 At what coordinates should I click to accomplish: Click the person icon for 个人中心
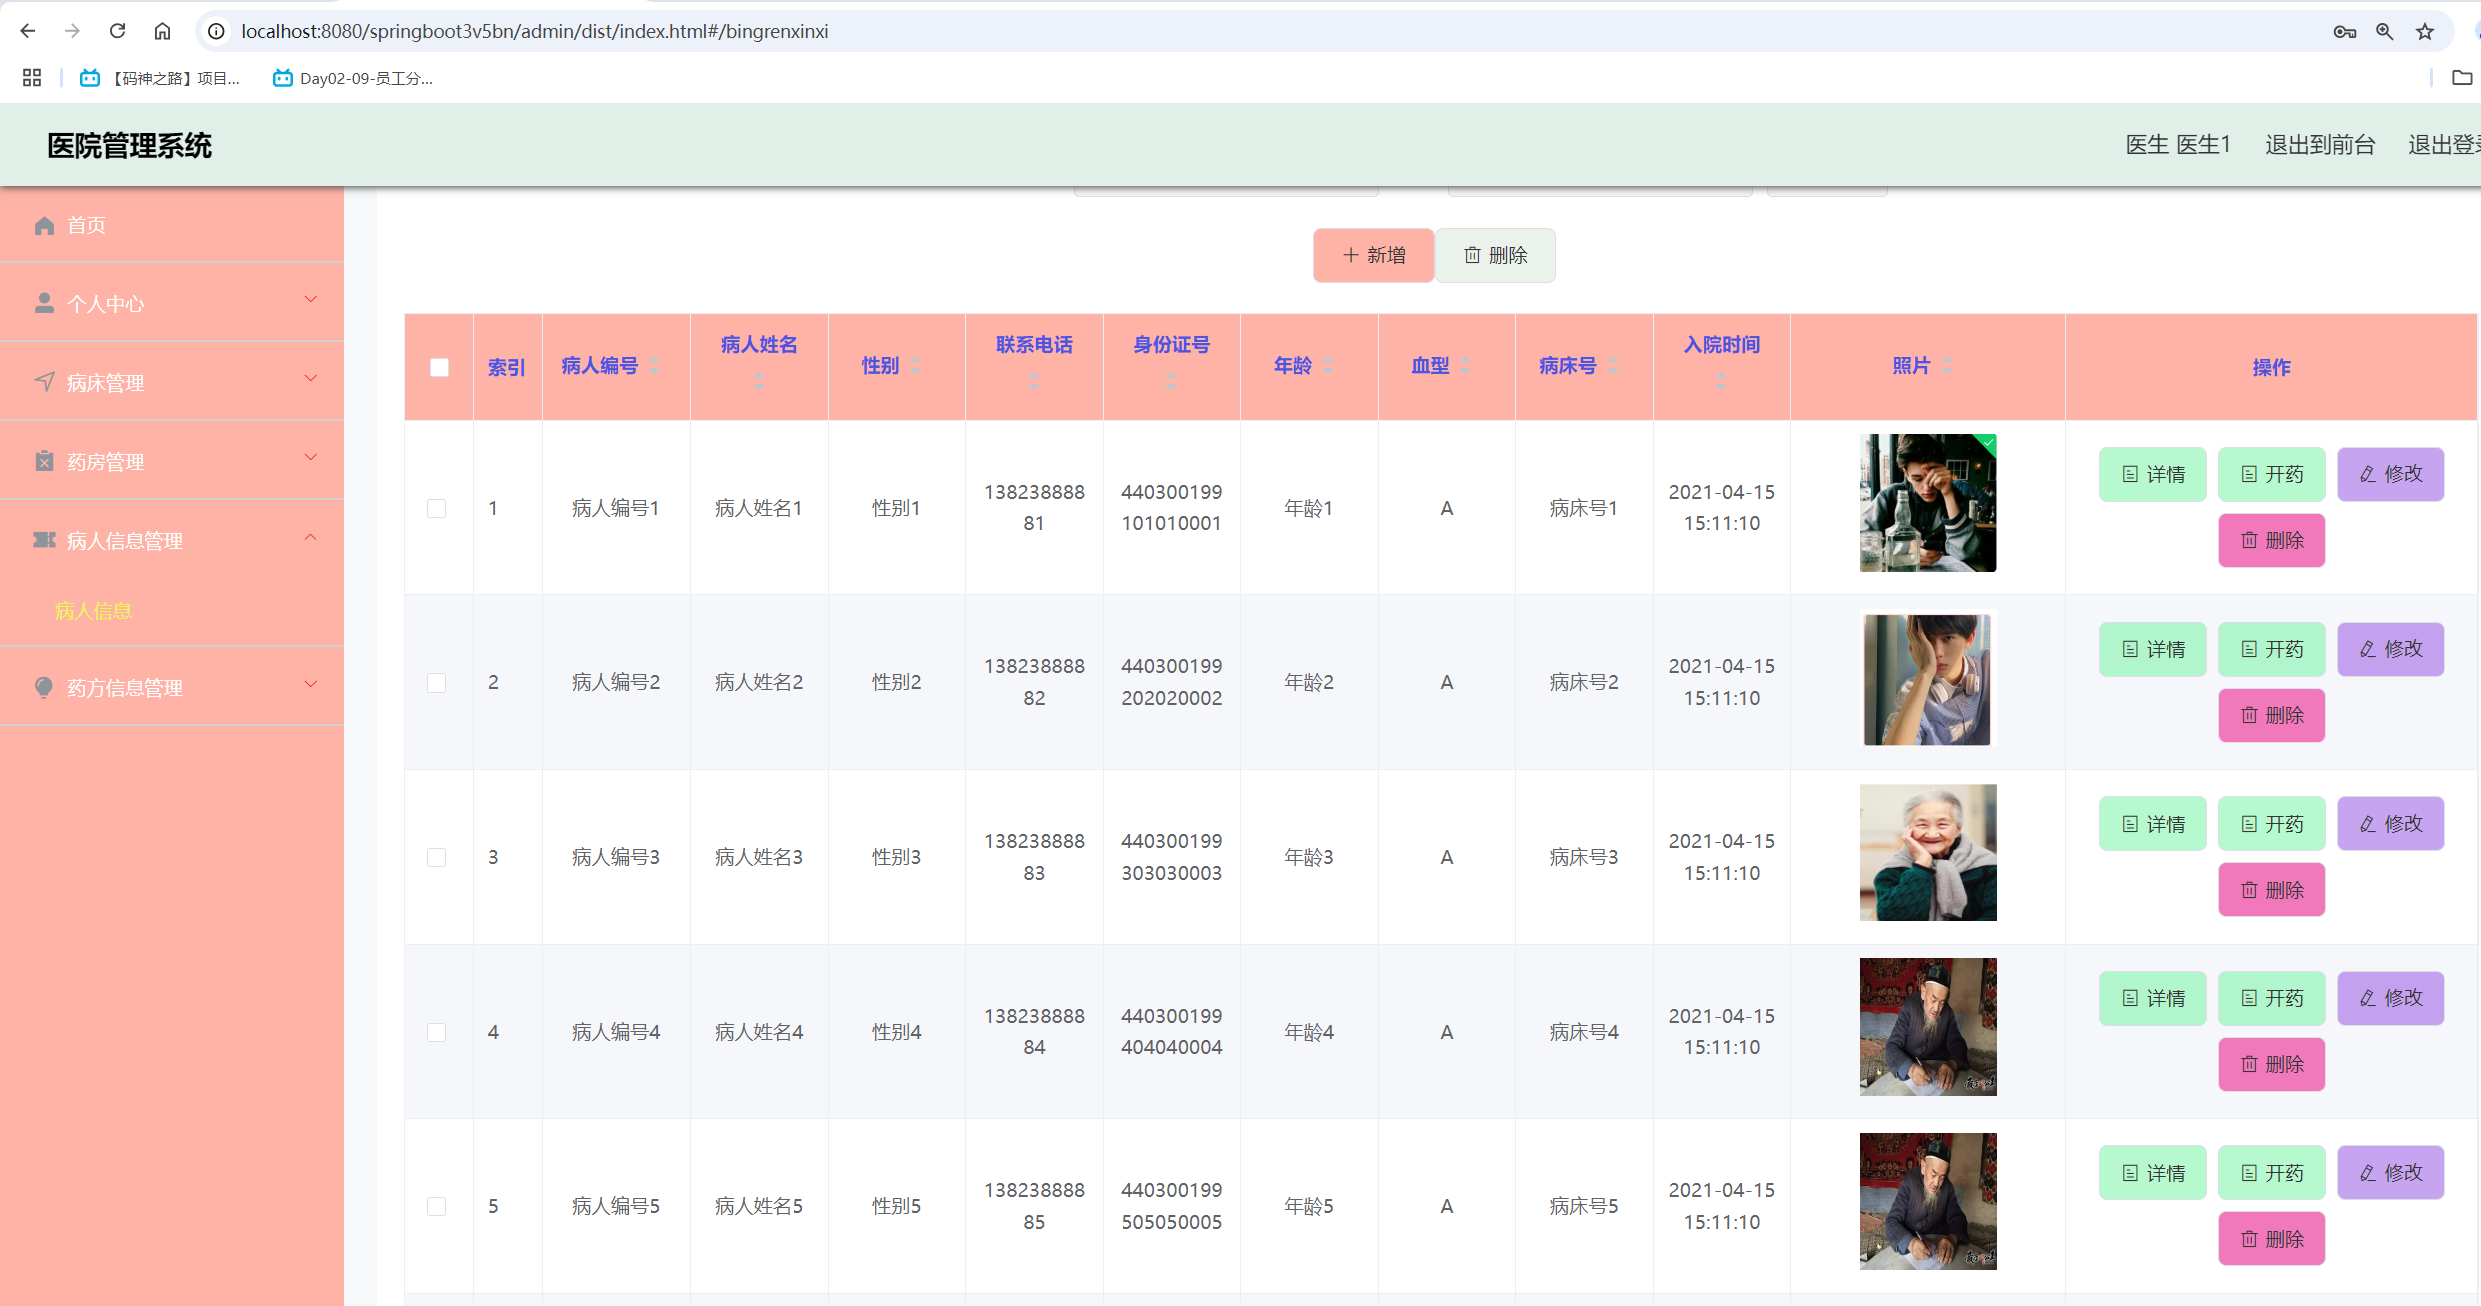point(44,303)
